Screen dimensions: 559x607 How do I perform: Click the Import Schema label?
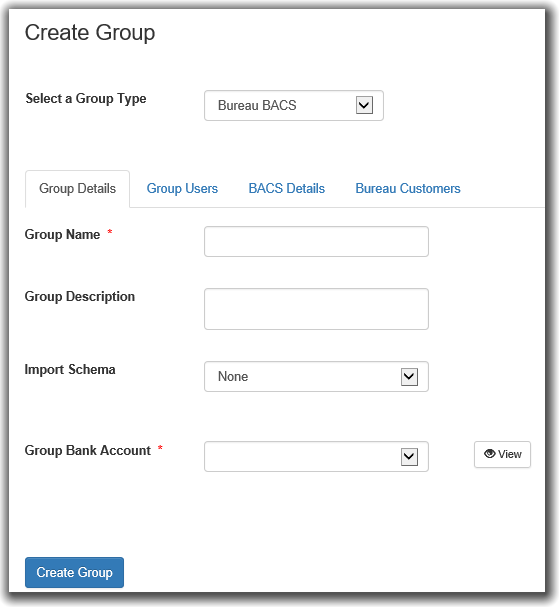tap(70, 369)
